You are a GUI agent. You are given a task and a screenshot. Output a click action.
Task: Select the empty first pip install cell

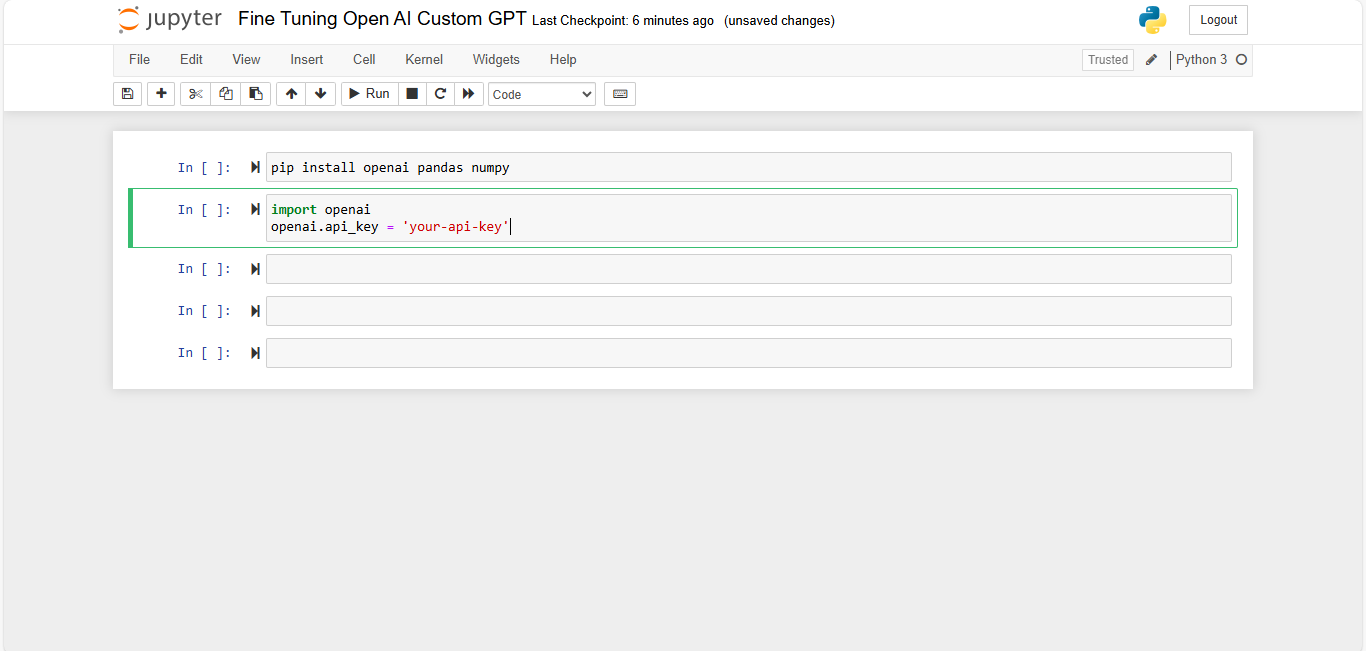point(700,167)
